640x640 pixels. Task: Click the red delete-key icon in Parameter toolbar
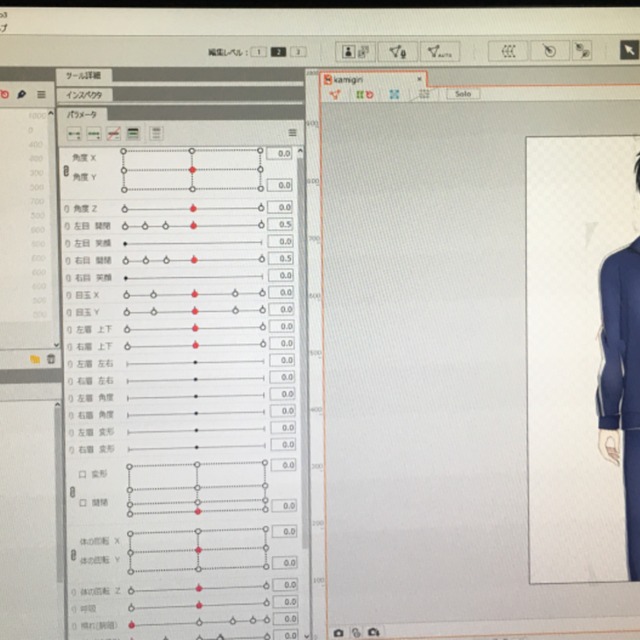tap(113, 133)
